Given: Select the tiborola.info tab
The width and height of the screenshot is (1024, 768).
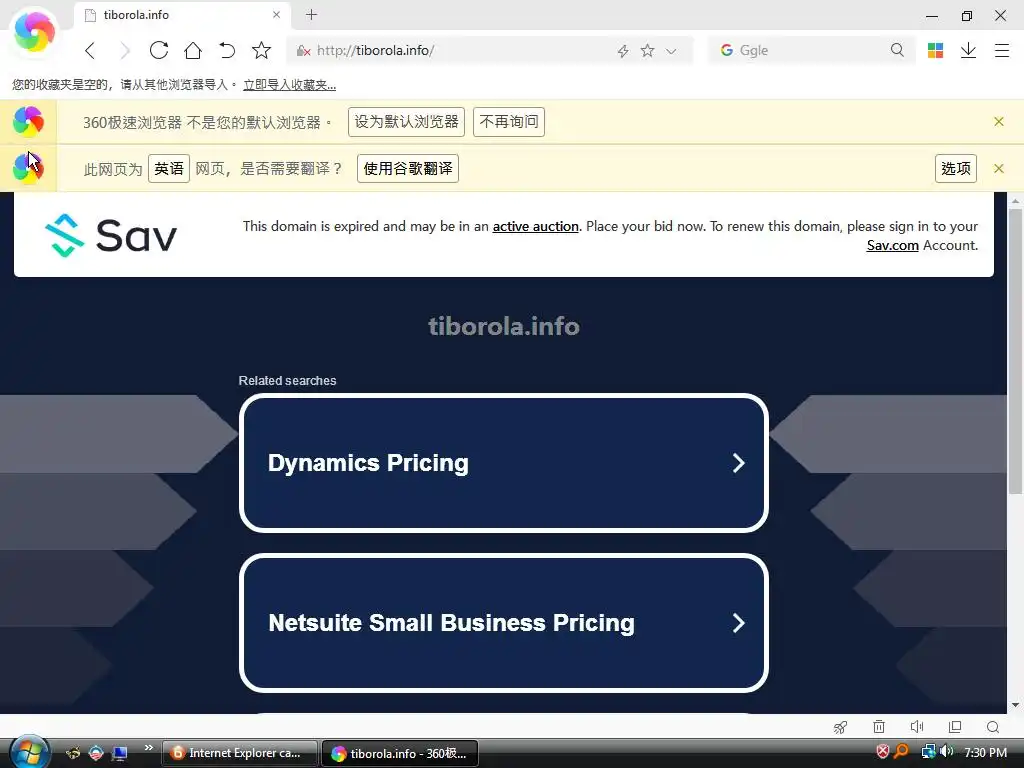Looking at the screenshot, I should [x=183, y=15].
